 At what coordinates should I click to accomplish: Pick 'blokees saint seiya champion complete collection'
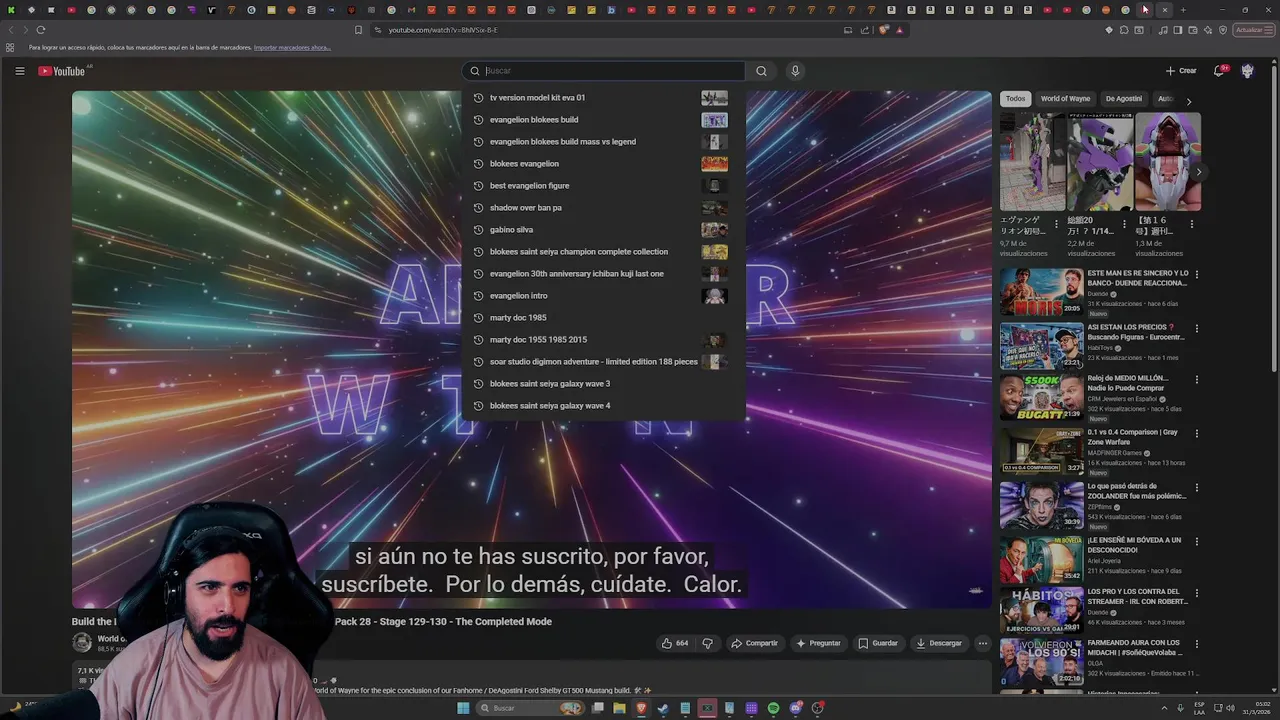[x=604, y=252]
